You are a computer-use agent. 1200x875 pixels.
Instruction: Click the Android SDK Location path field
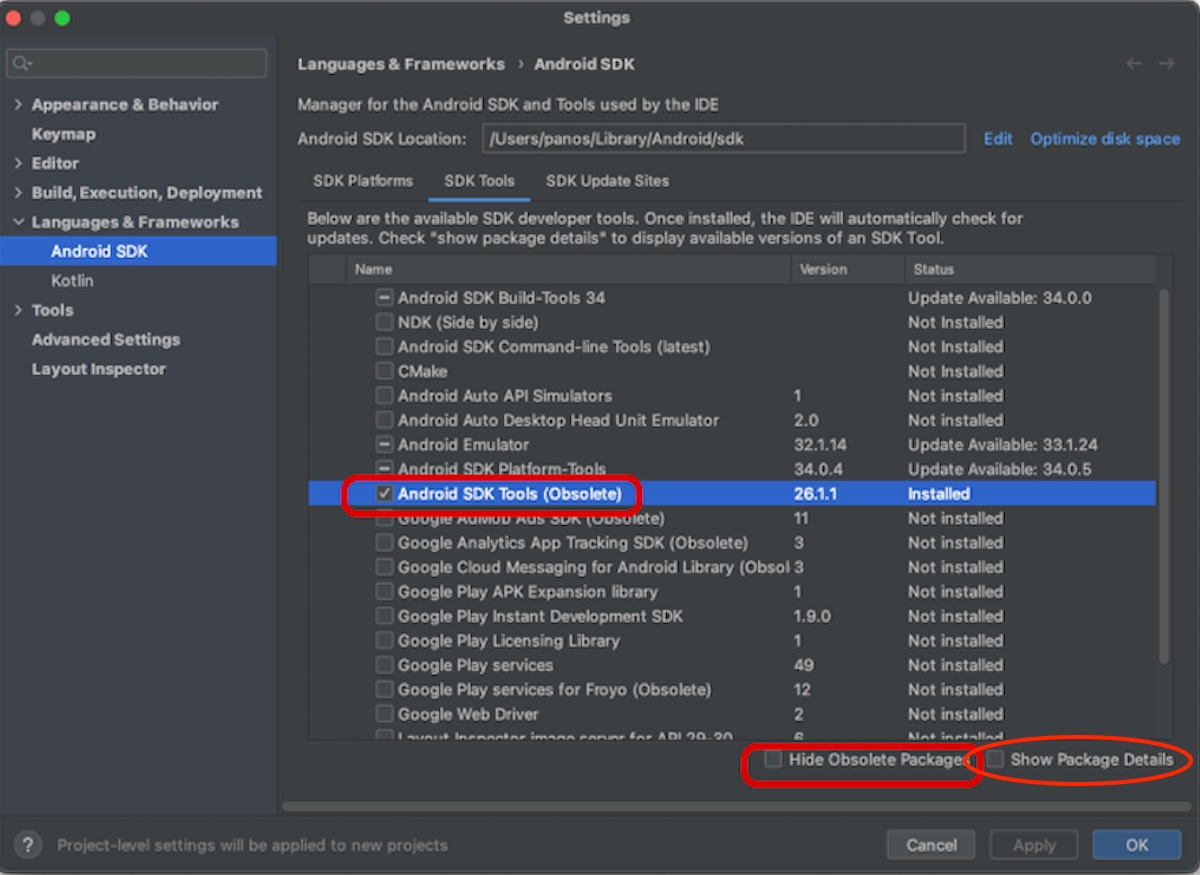[x=723, y=139]
